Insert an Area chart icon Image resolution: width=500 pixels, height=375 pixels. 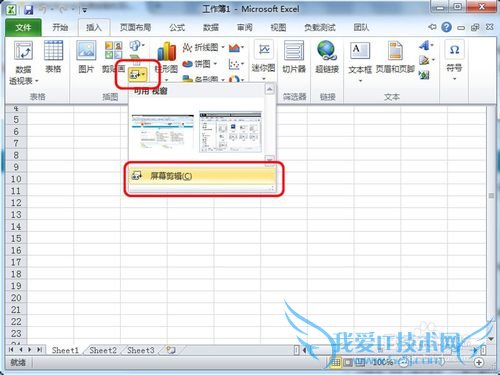pos(234,48)
